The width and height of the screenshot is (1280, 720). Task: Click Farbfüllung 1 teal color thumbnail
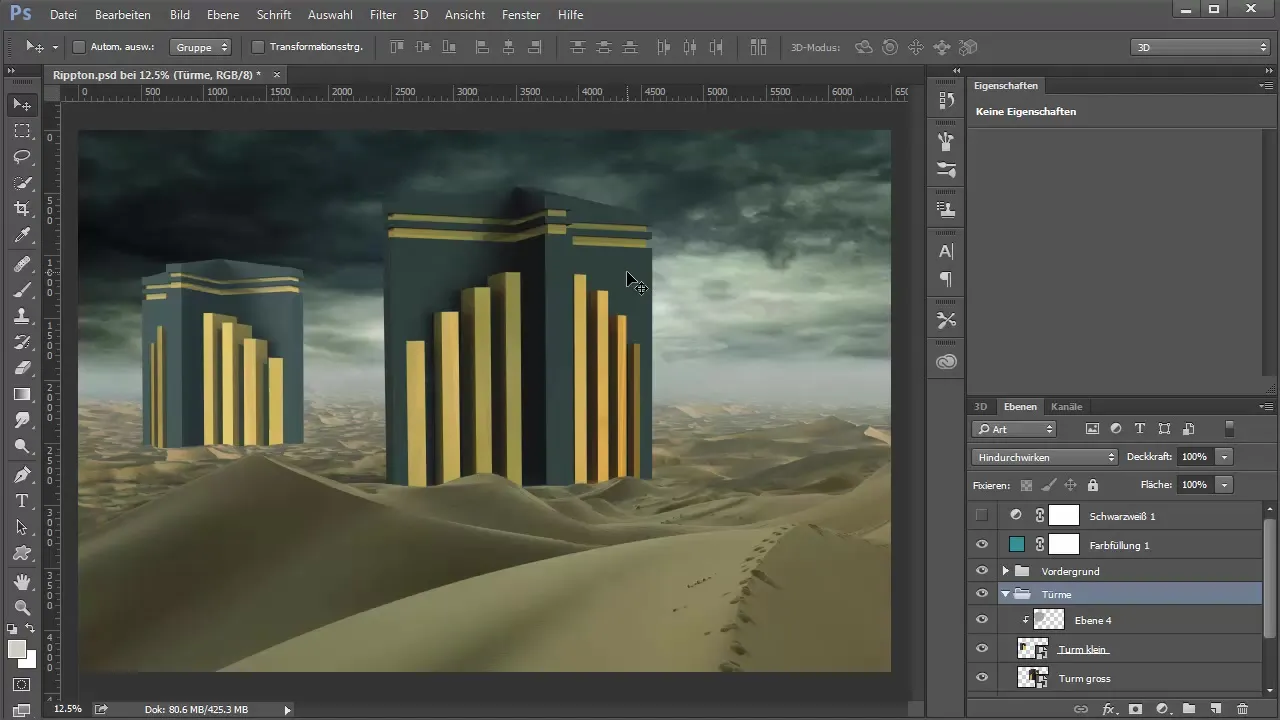click(x=1017, y=544)
